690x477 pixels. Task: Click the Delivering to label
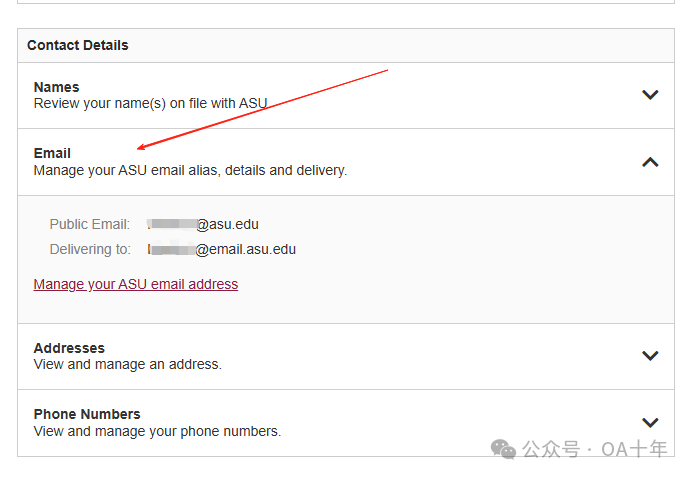click(x=90, y=249)
